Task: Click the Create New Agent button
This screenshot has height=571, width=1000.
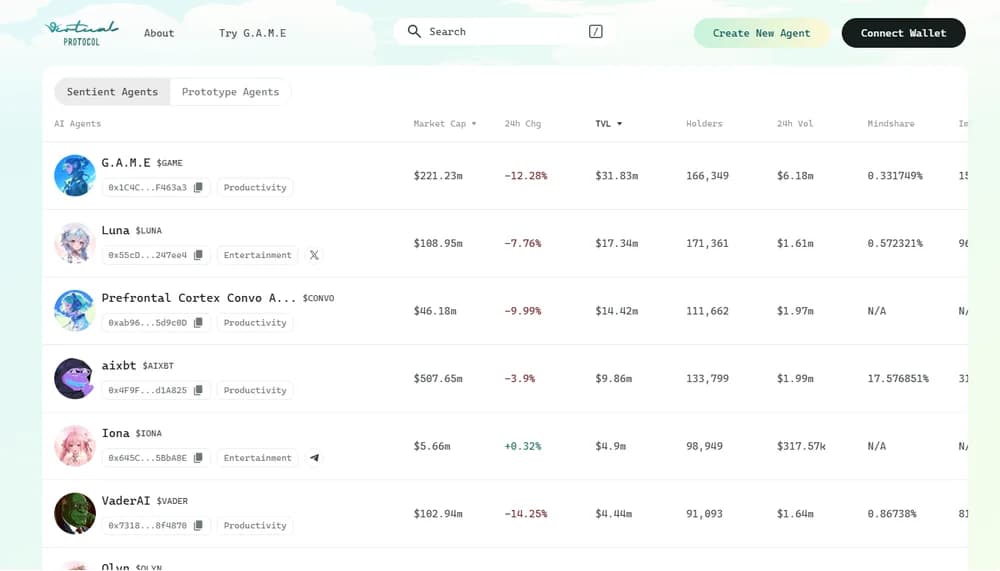Action: [761, 33]
